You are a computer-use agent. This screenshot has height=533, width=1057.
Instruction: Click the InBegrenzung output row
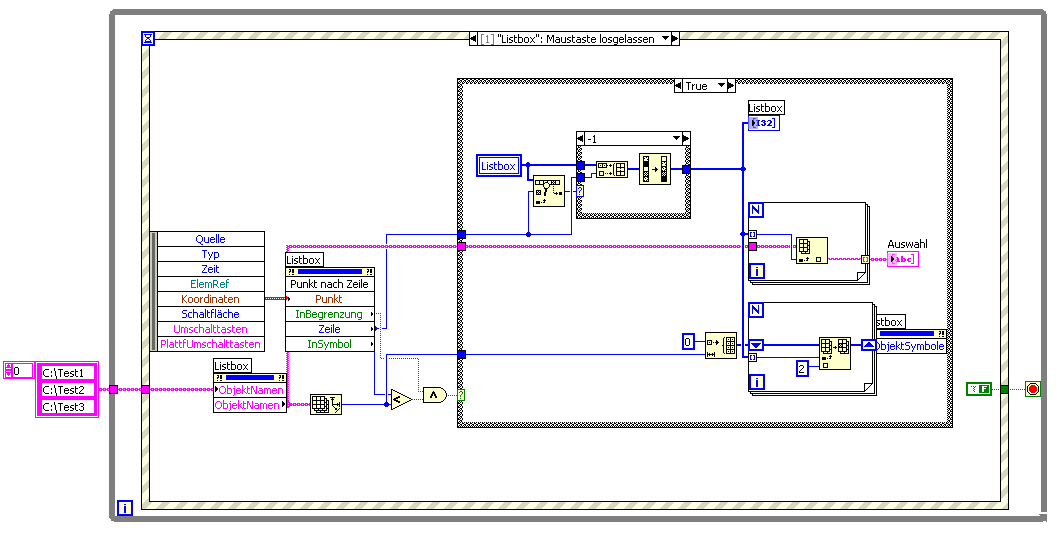coord(330,314)
